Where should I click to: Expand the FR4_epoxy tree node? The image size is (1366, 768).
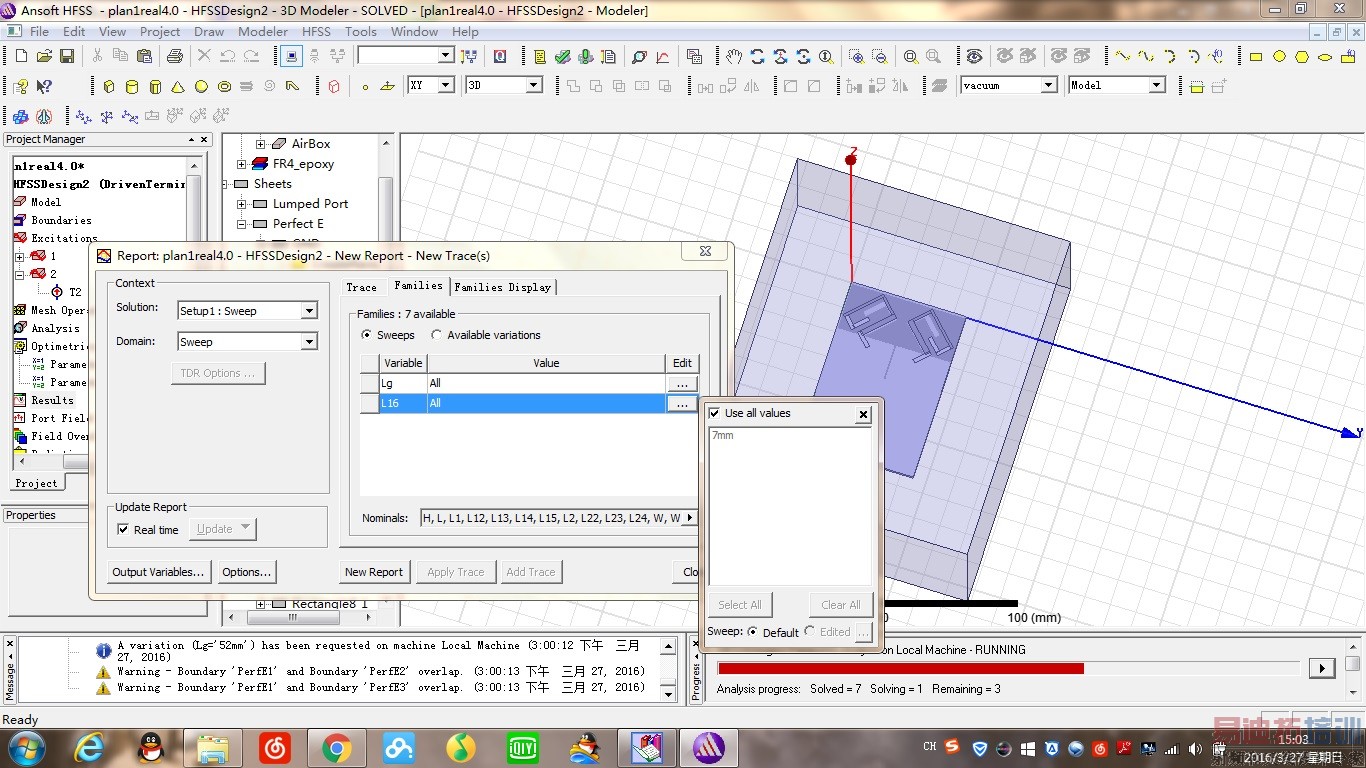click(x=241, y=164)
